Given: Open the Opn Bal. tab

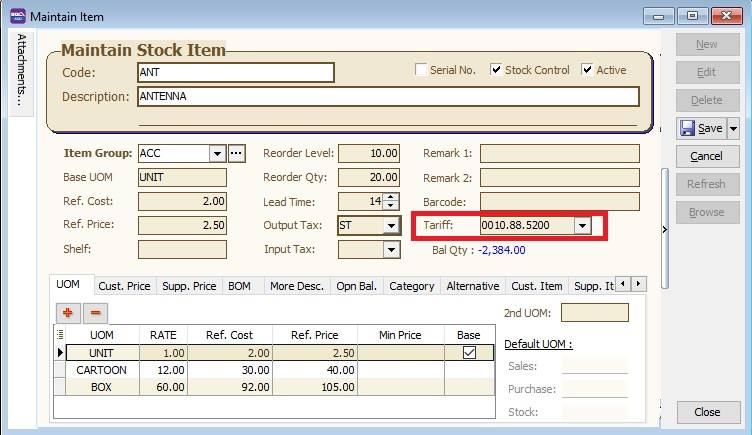Looking at the screenshot, I should pos(356,286).
